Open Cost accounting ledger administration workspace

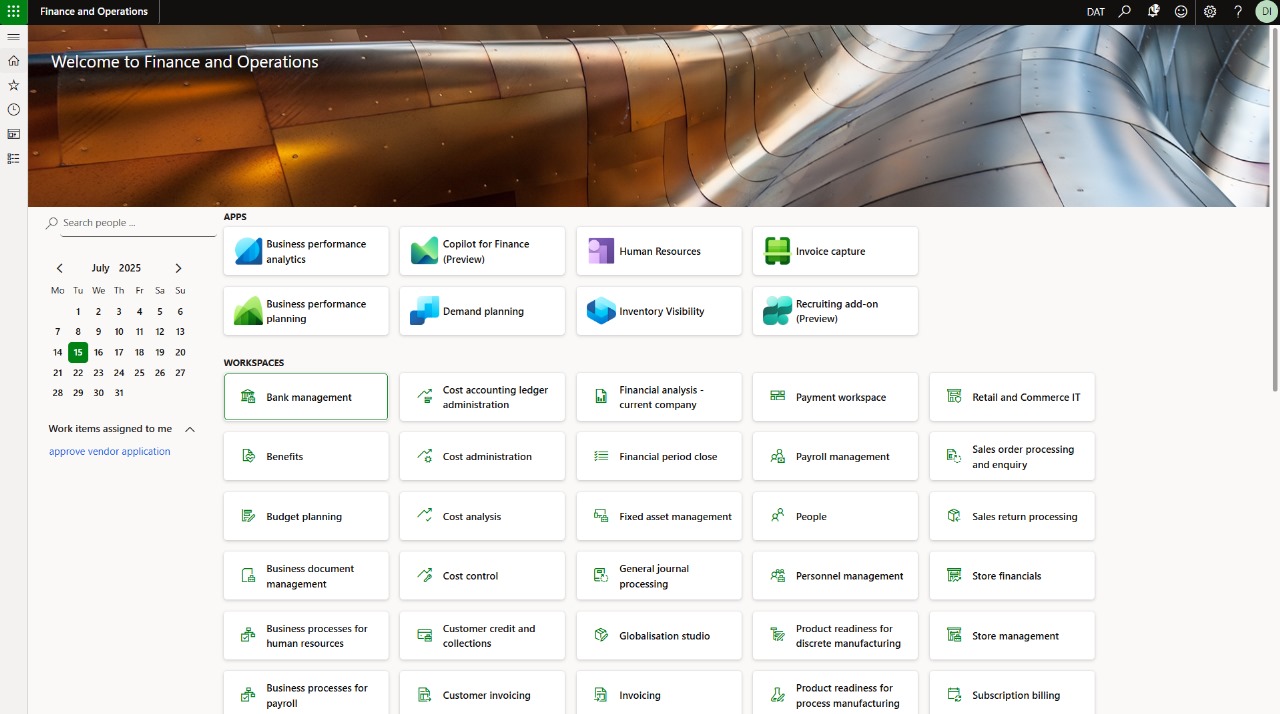click(x=482, y=397)
